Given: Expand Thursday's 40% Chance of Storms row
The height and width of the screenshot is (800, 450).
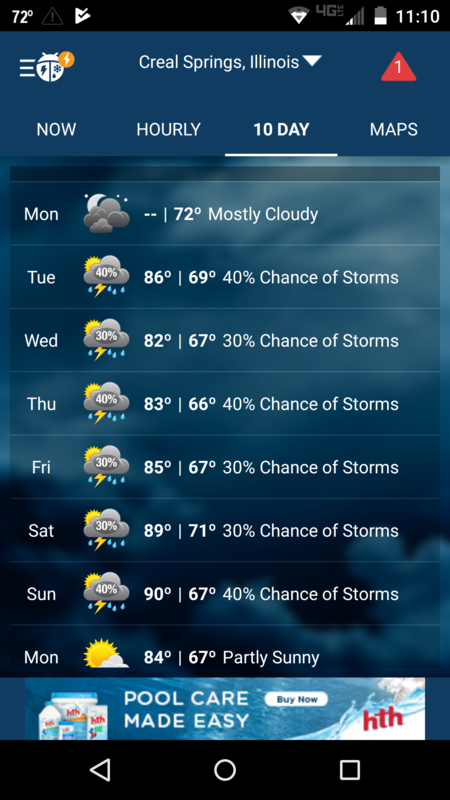Looking at the screenshot, I should tap(225, 404).
